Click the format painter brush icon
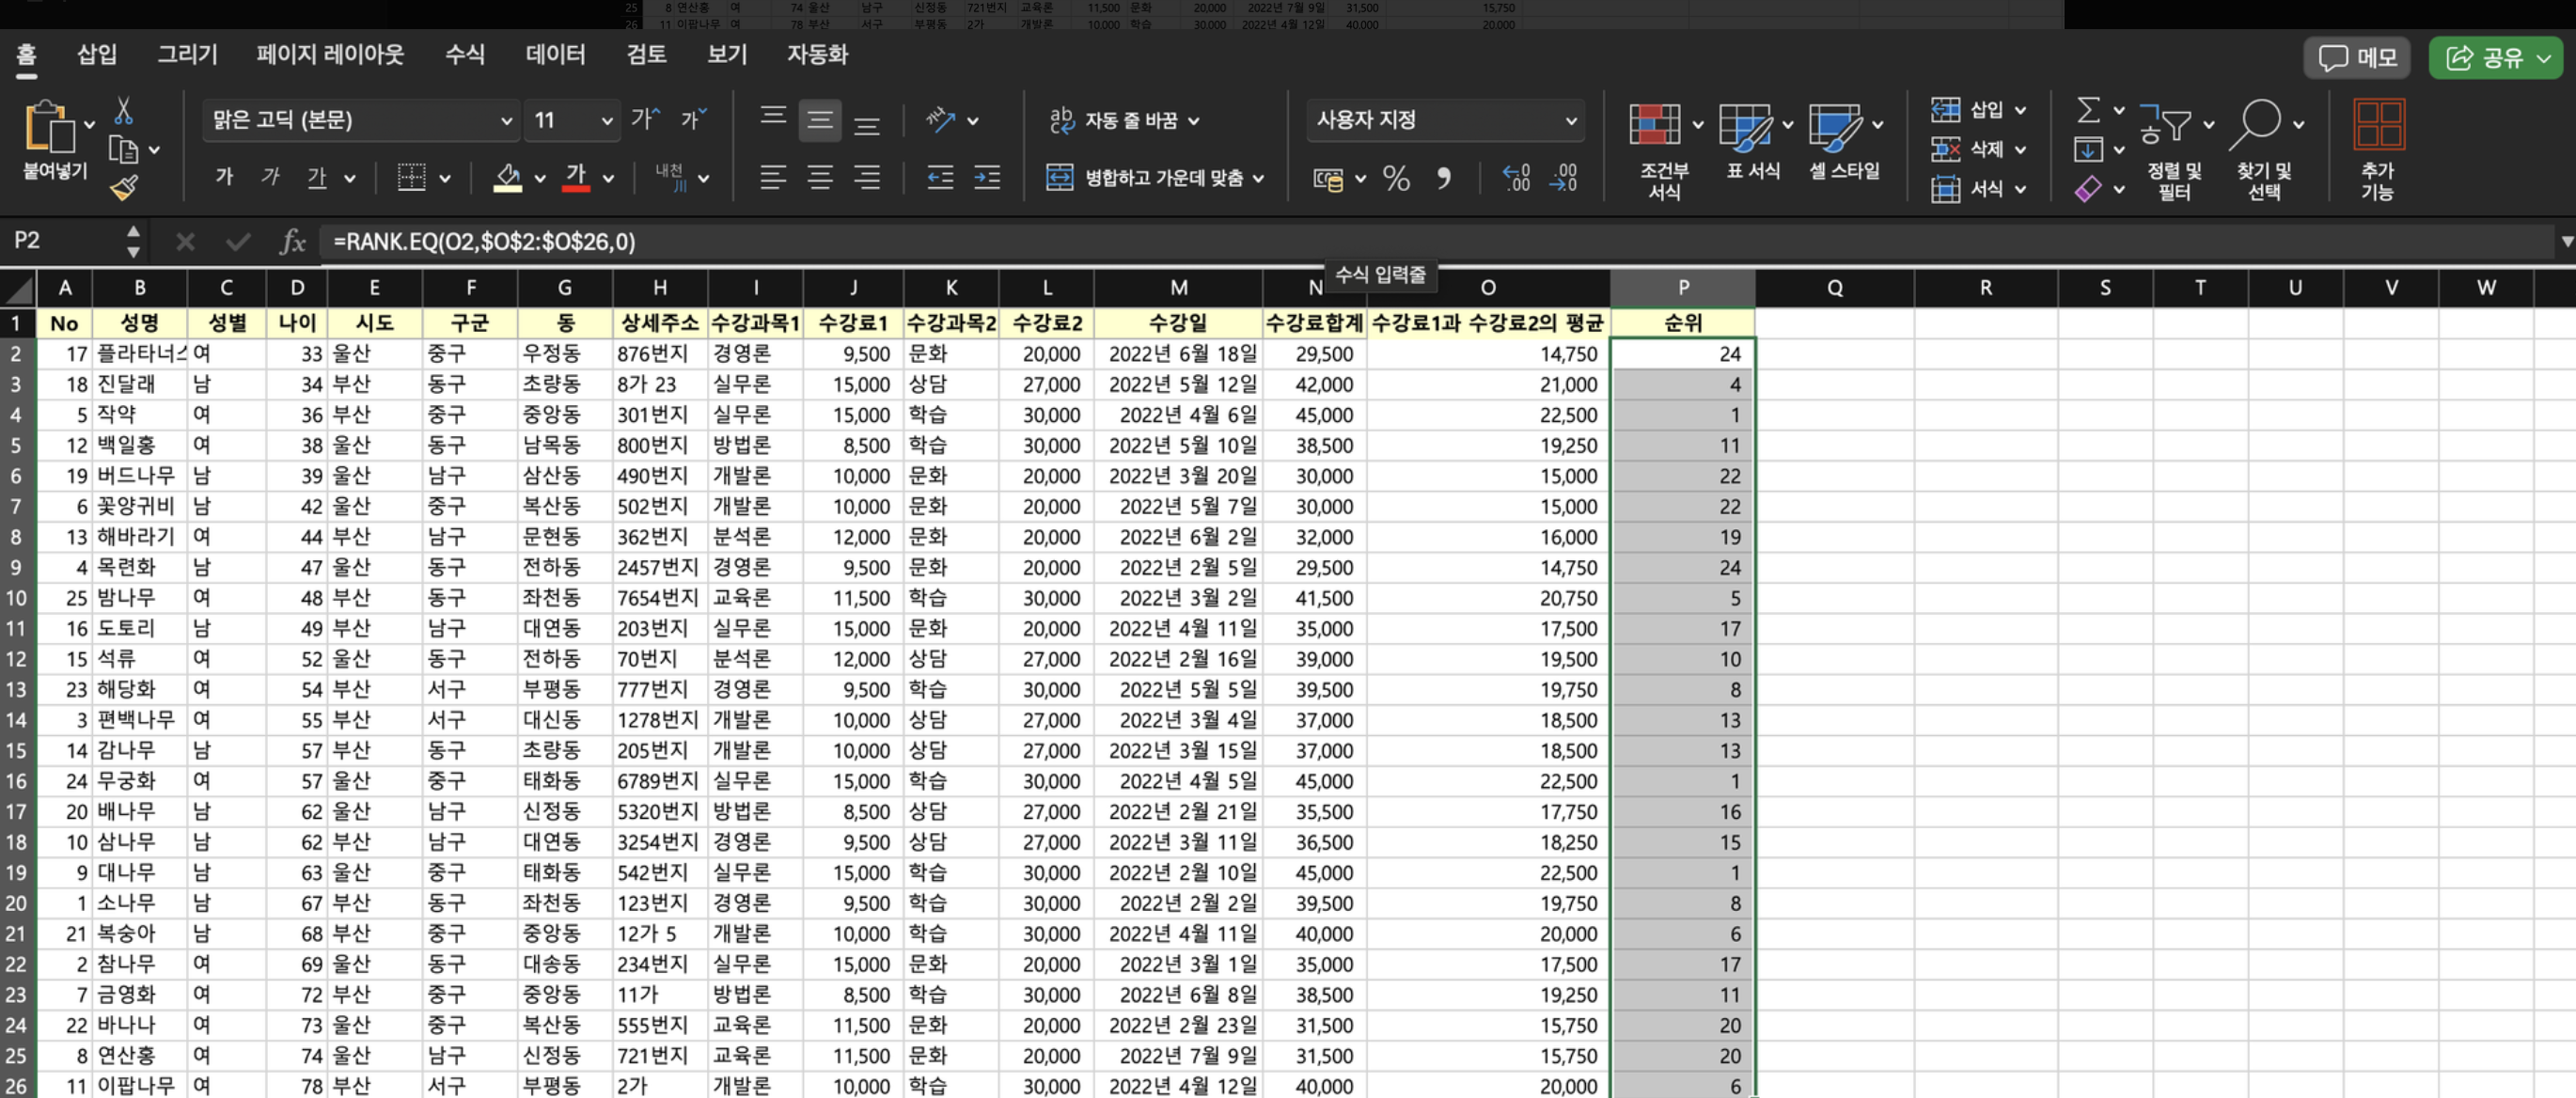 pos(125,188)
